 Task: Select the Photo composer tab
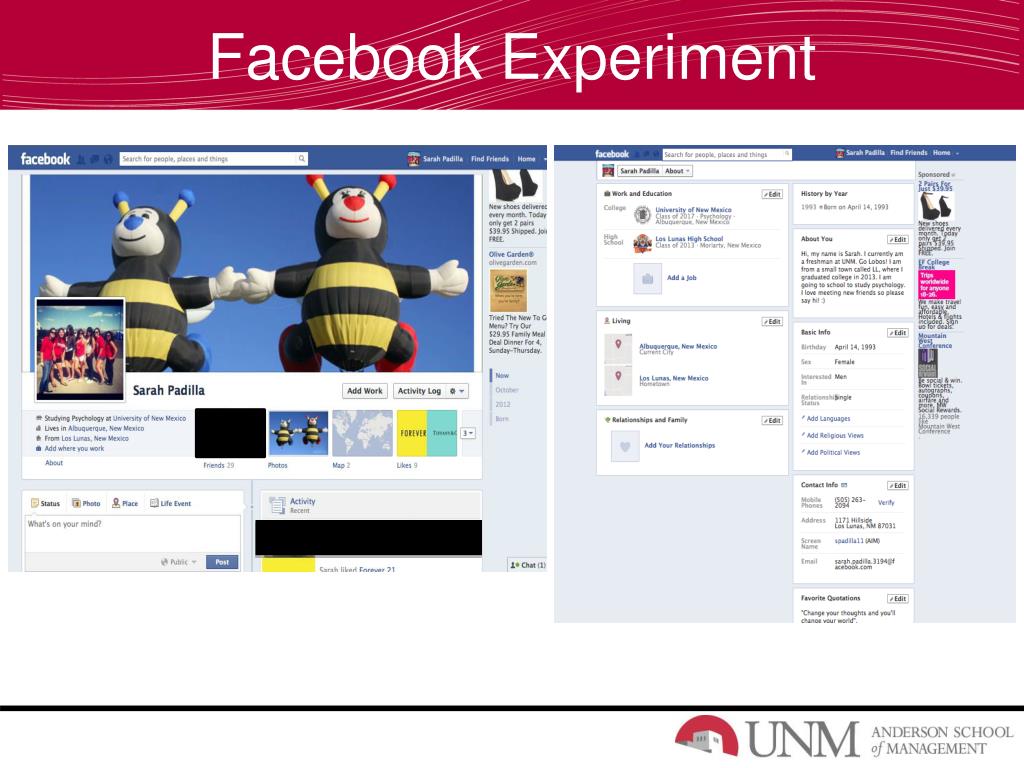pos(86,504)
